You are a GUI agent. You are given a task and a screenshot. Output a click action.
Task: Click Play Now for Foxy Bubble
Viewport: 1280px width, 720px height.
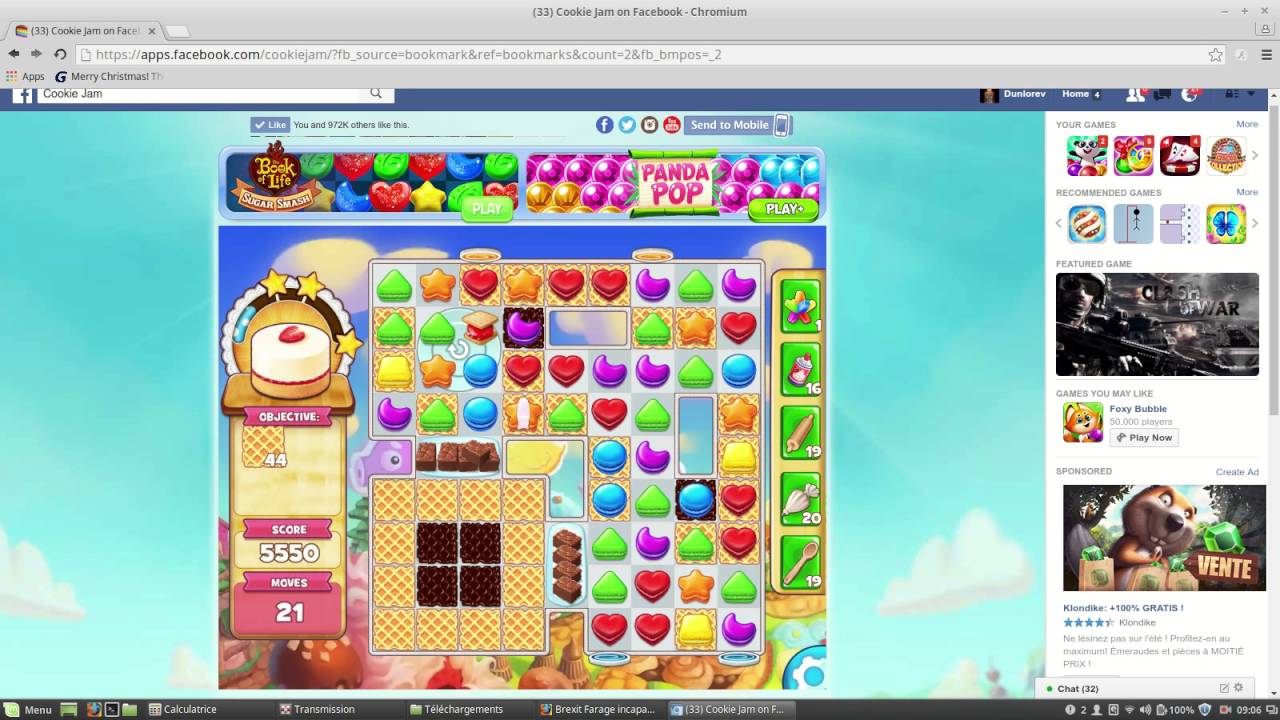click(x=1144, y=437)
